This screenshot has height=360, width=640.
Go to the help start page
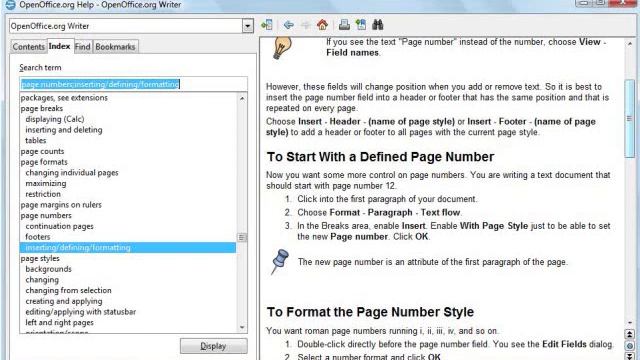click(x=322, y=25)
